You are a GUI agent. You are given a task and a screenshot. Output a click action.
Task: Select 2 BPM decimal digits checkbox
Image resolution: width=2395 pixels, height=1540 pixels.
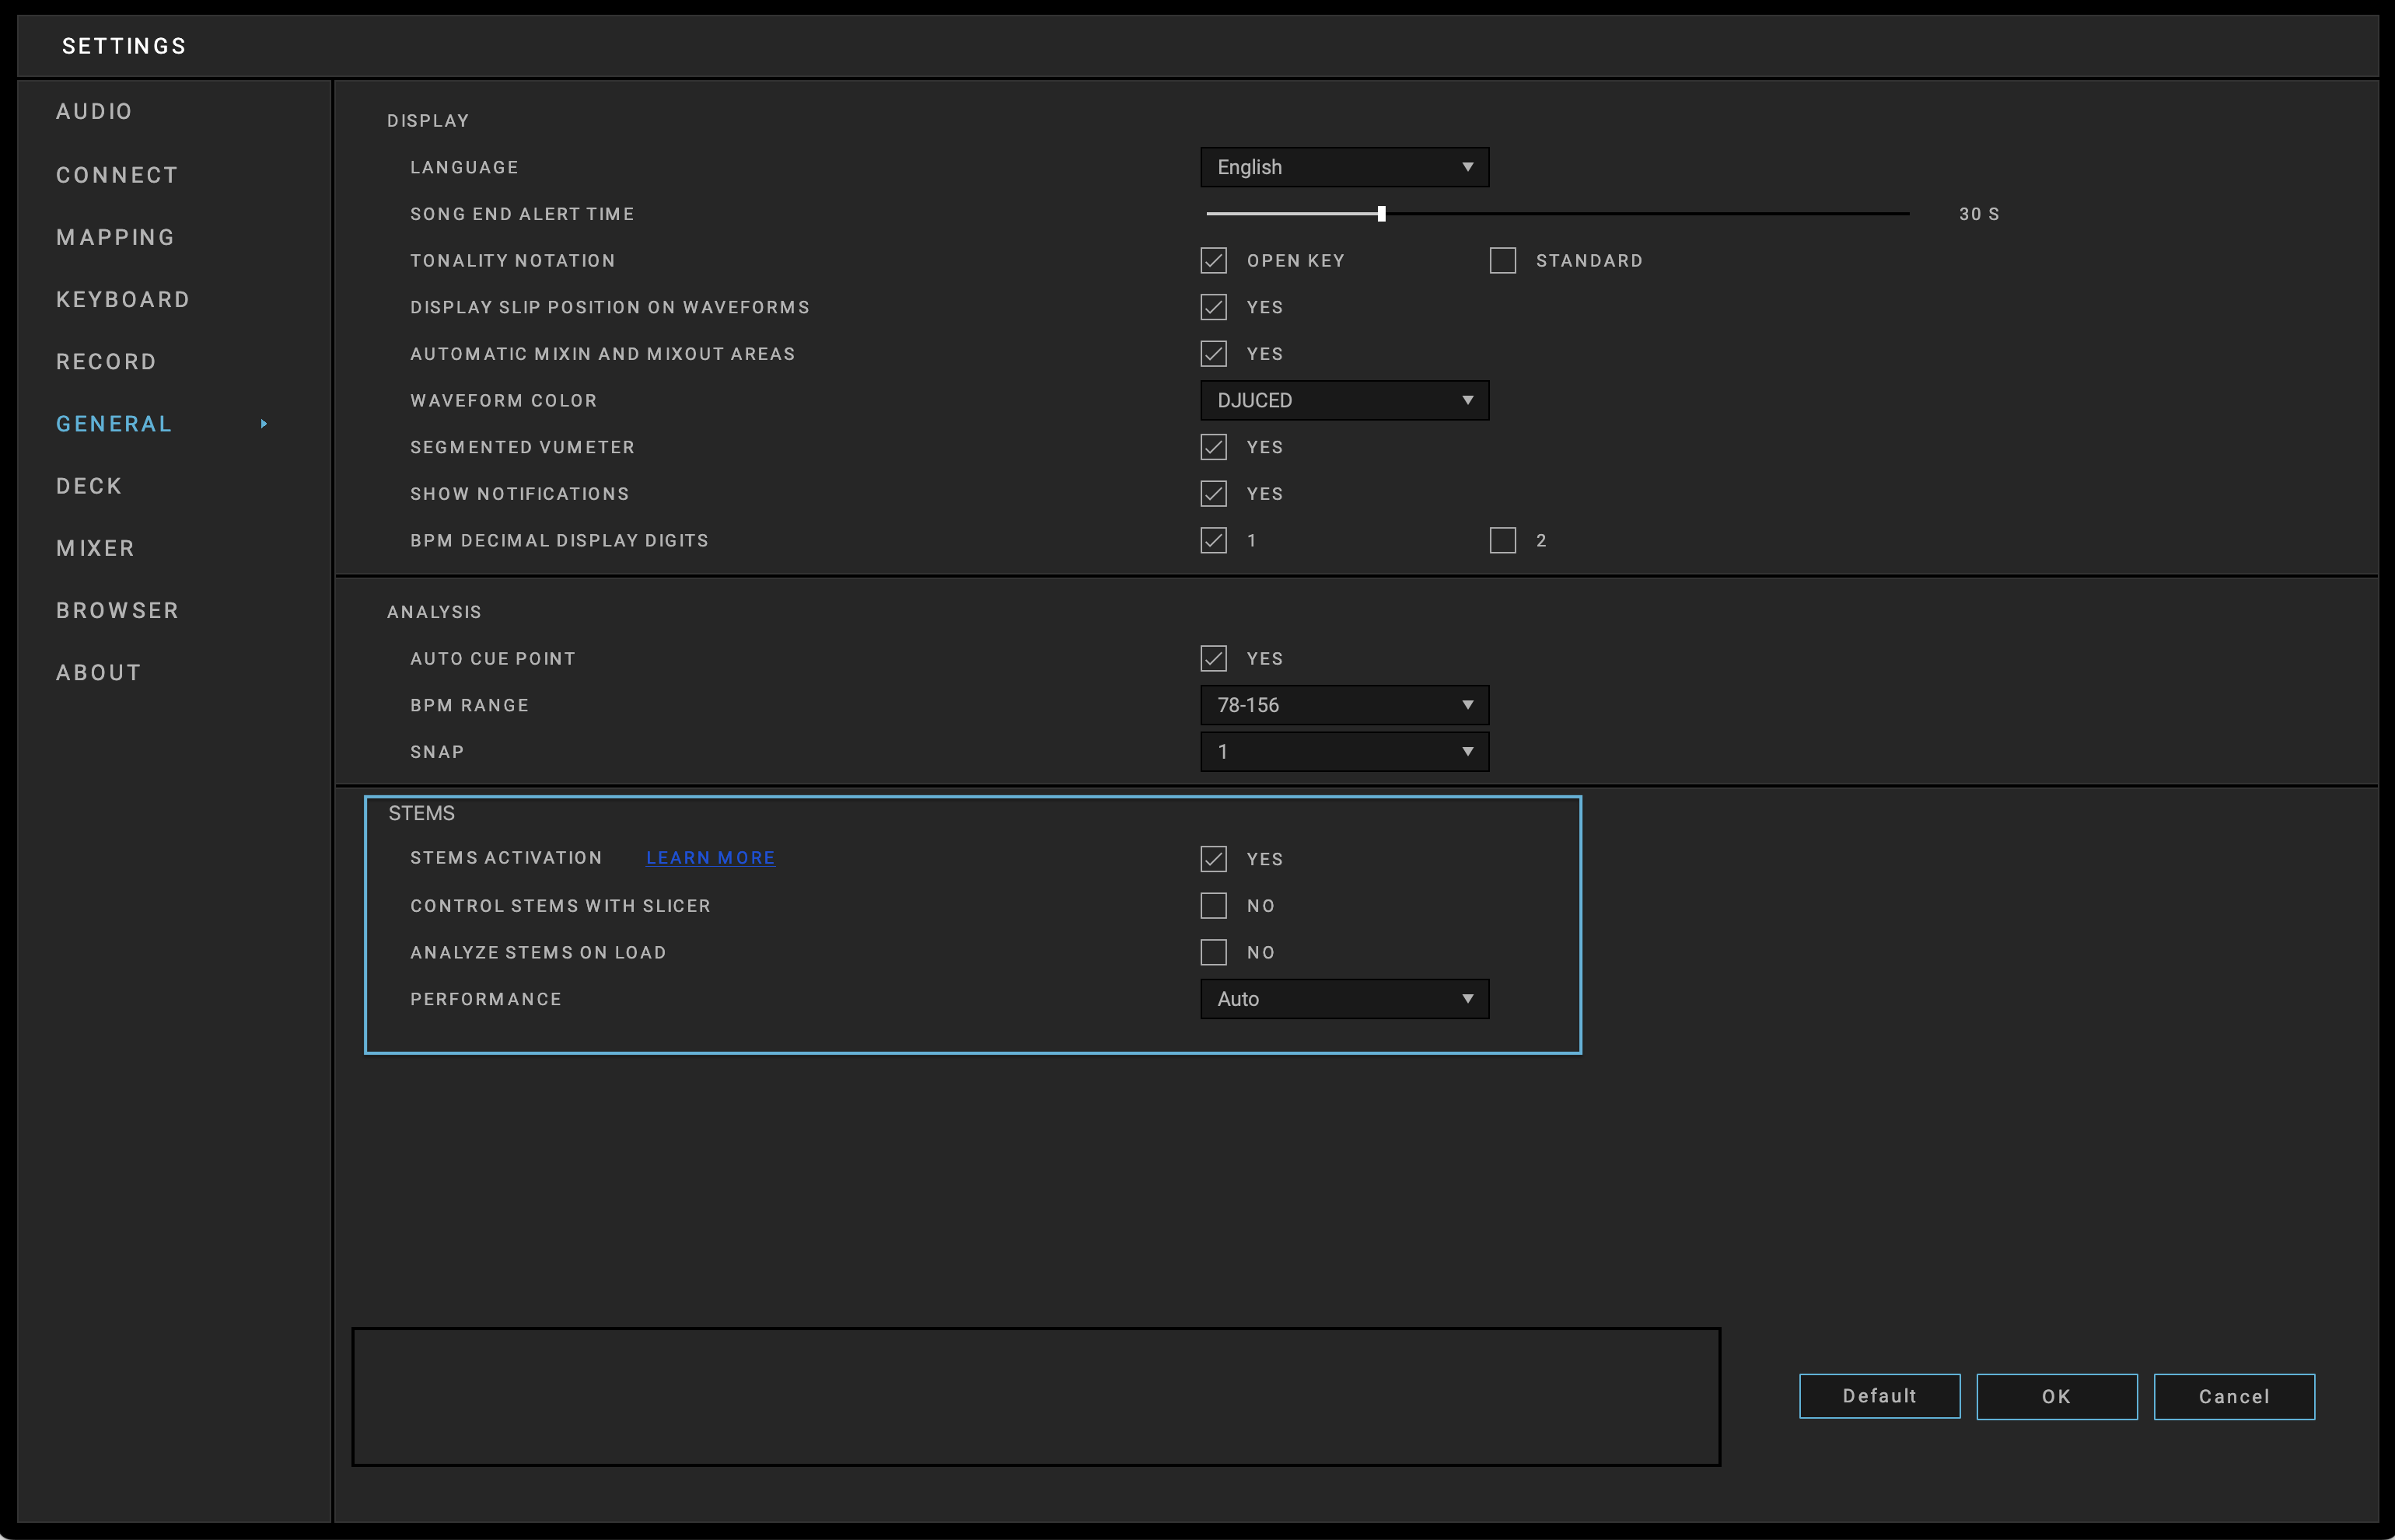click(1503, 541)
